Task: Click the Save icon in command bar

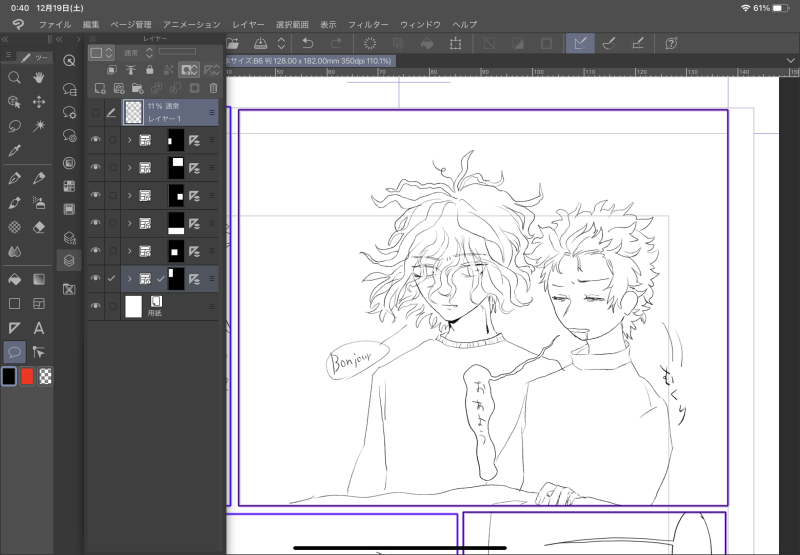Action: pos(260,43)
